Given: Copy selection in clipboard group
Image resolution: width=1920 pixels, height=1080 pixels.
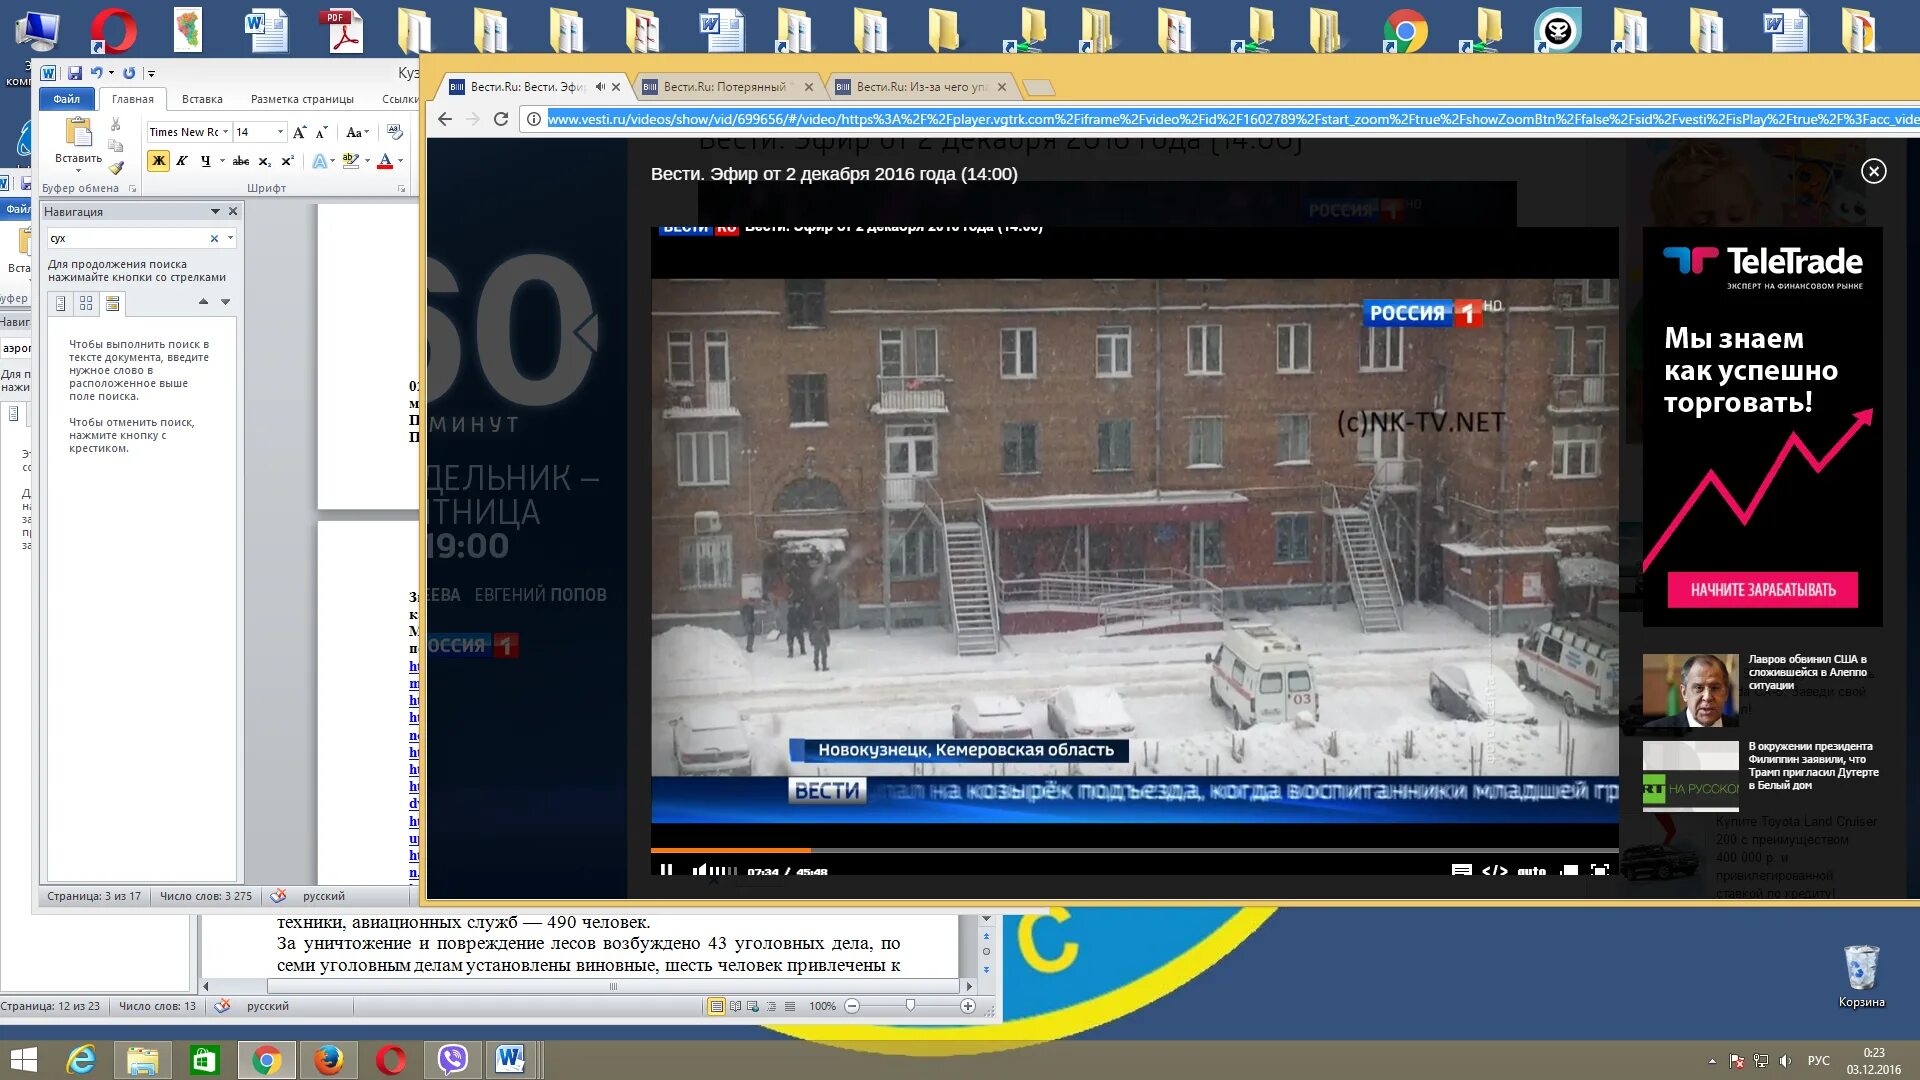Looking at the screenshot, I should click(116, 146).
